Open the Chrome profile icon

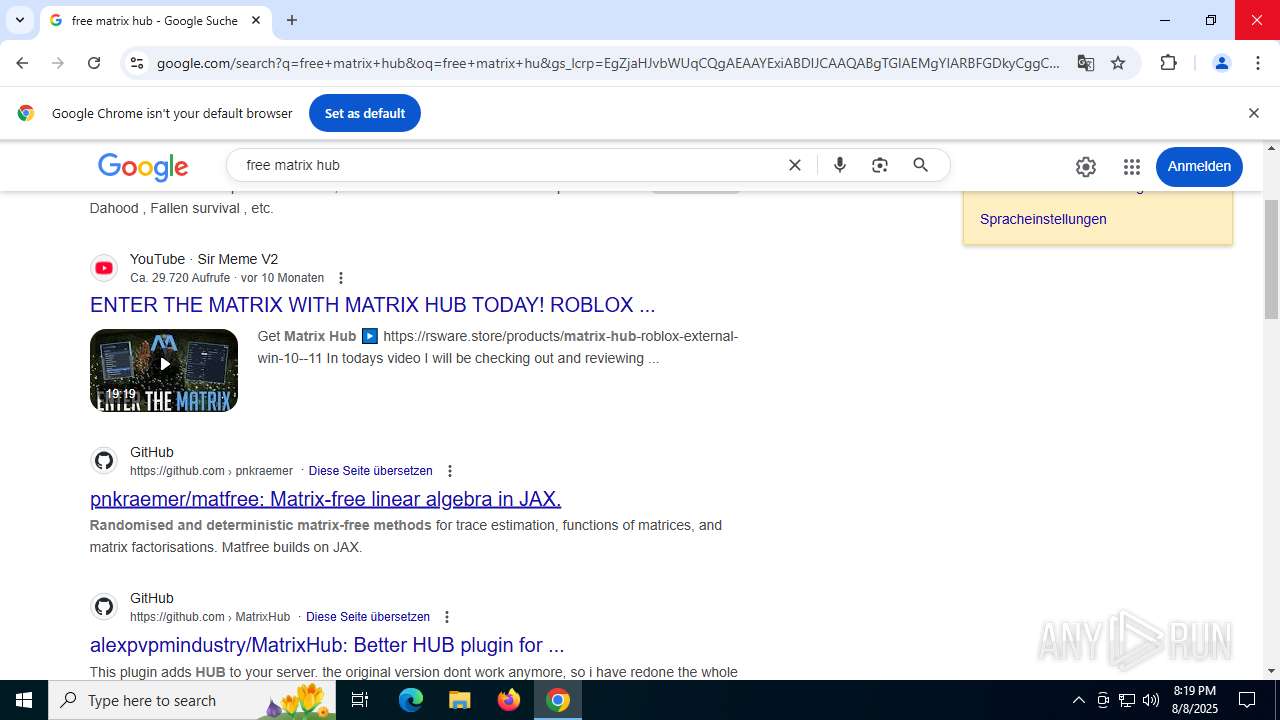pyautogui.click(x=1221, y=63)
